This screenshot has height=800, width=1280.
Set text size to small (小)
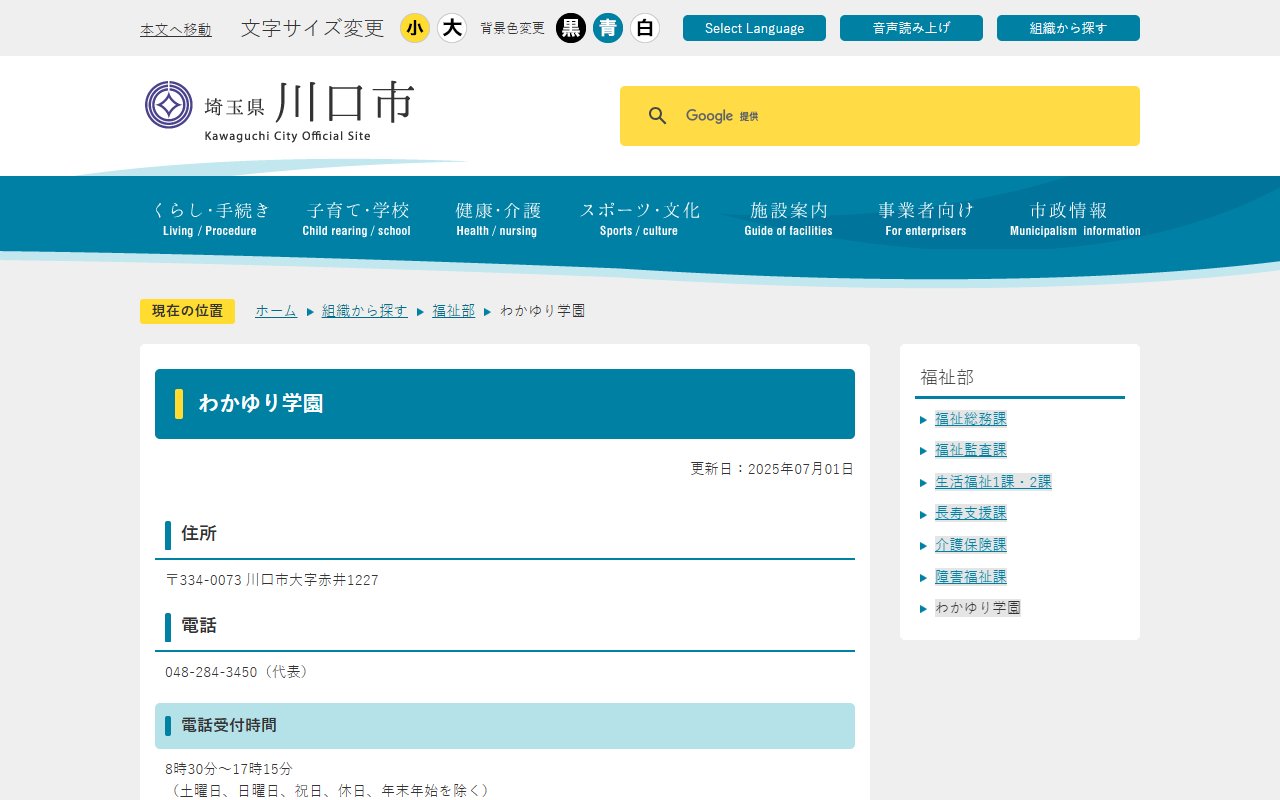415,28
